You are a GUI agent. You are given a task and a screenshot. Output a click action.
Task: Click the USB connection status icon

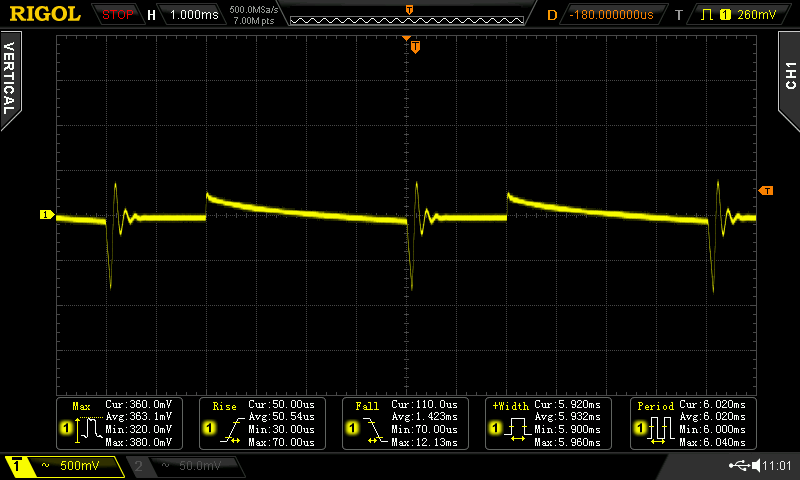coord(741,465)
